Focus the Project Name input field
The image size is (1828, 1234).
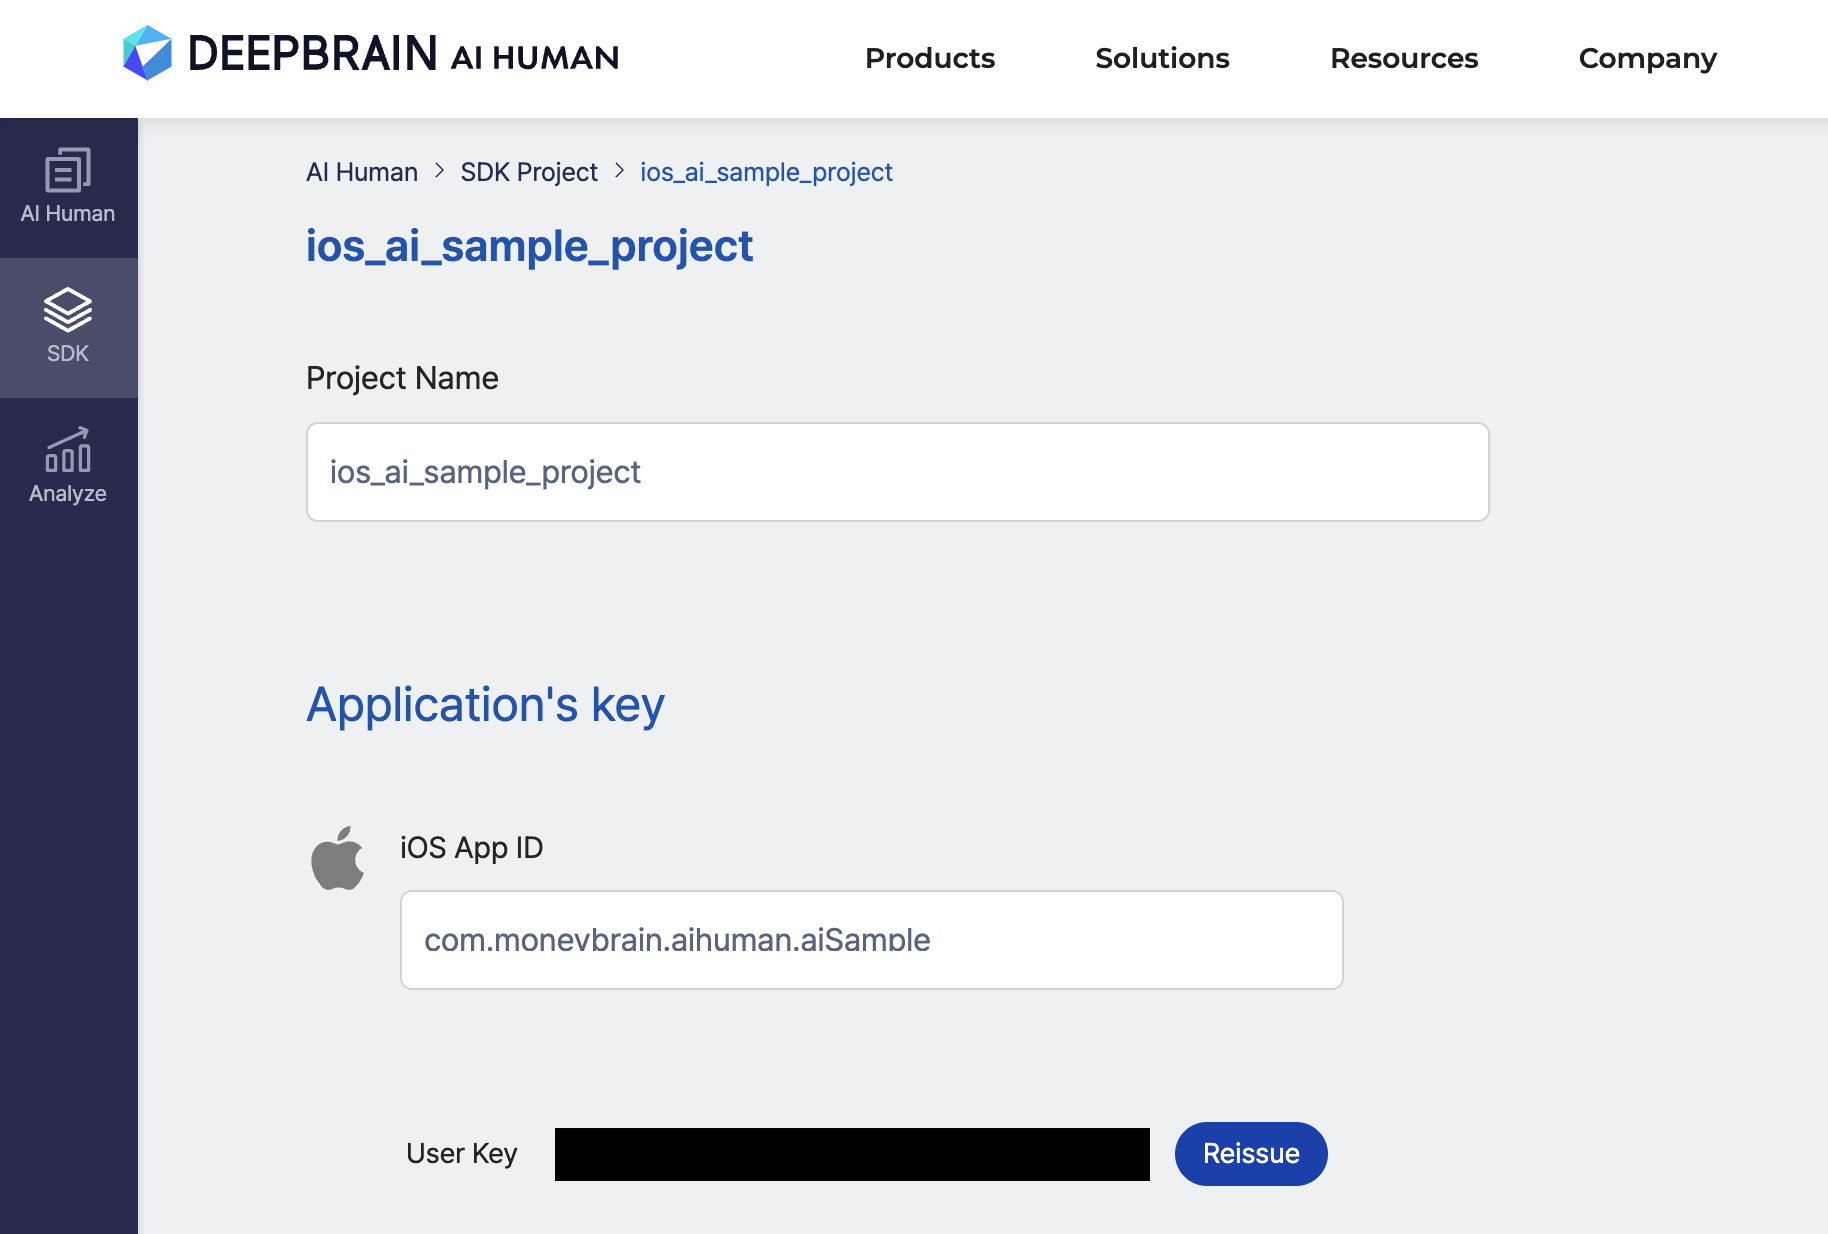tap(898, 472)
